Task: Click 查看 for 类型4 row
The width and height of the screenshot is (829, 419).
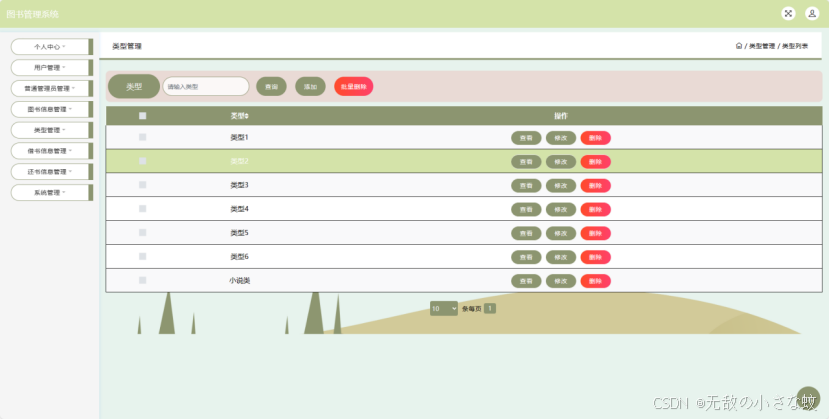Action: point(526,209)
